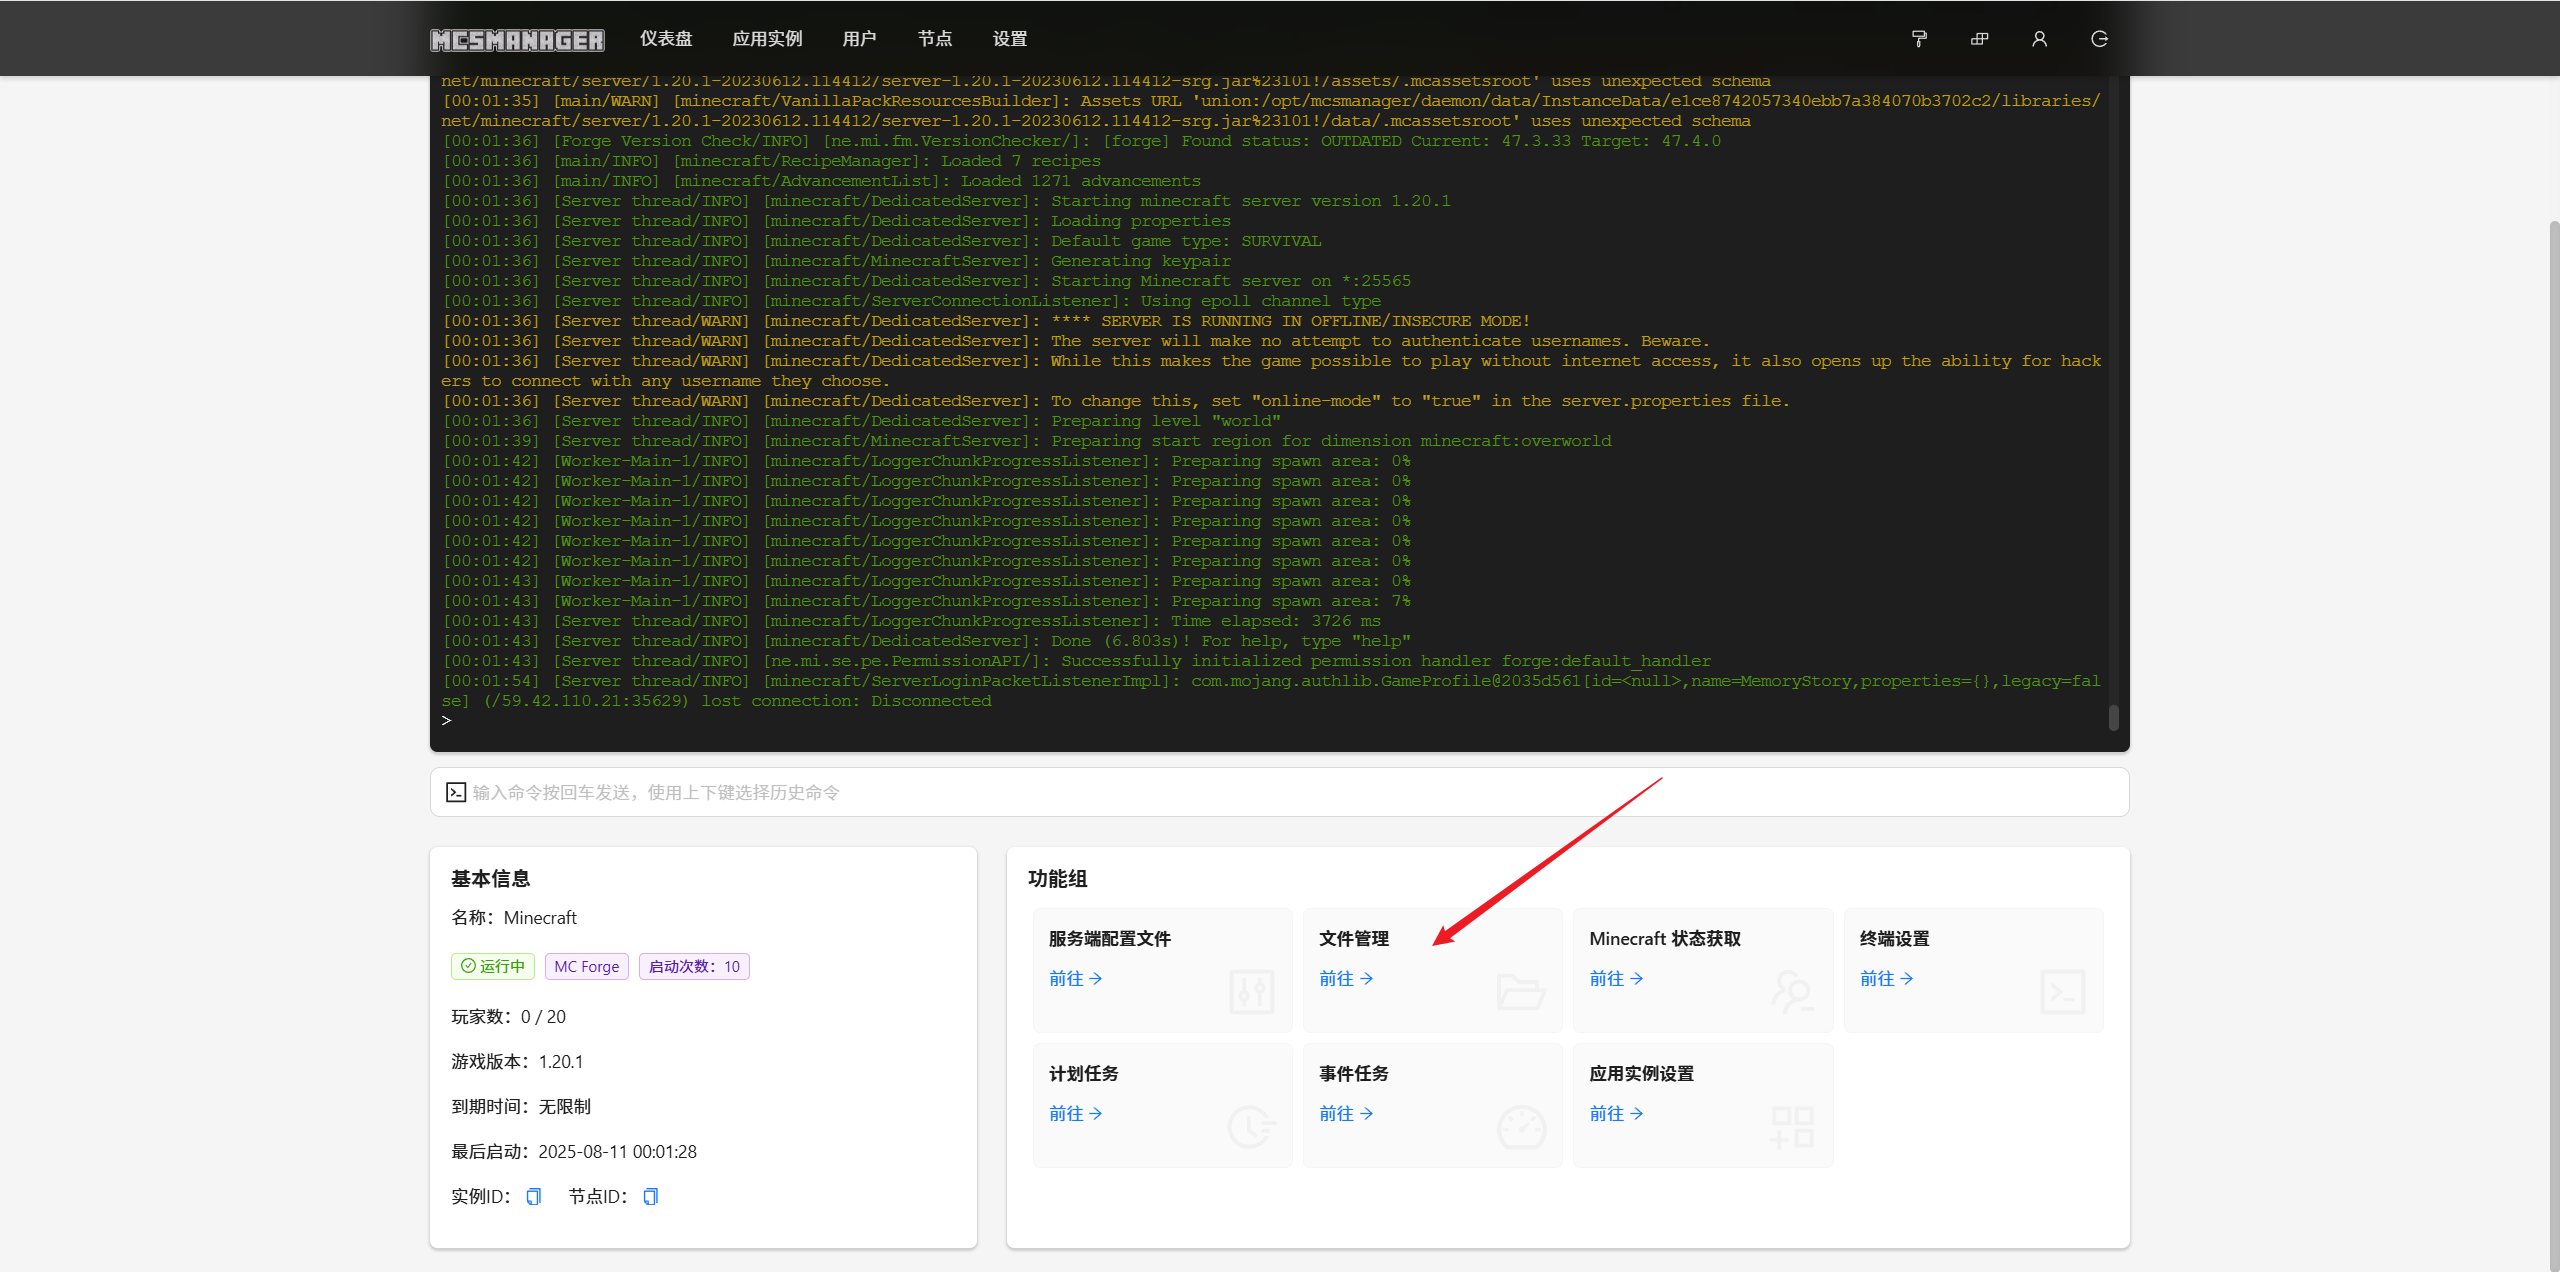This screenshot has width=2560, height=1272.
Task: Click the folder icon on 文件管理 card
Action: [1521, 992]
